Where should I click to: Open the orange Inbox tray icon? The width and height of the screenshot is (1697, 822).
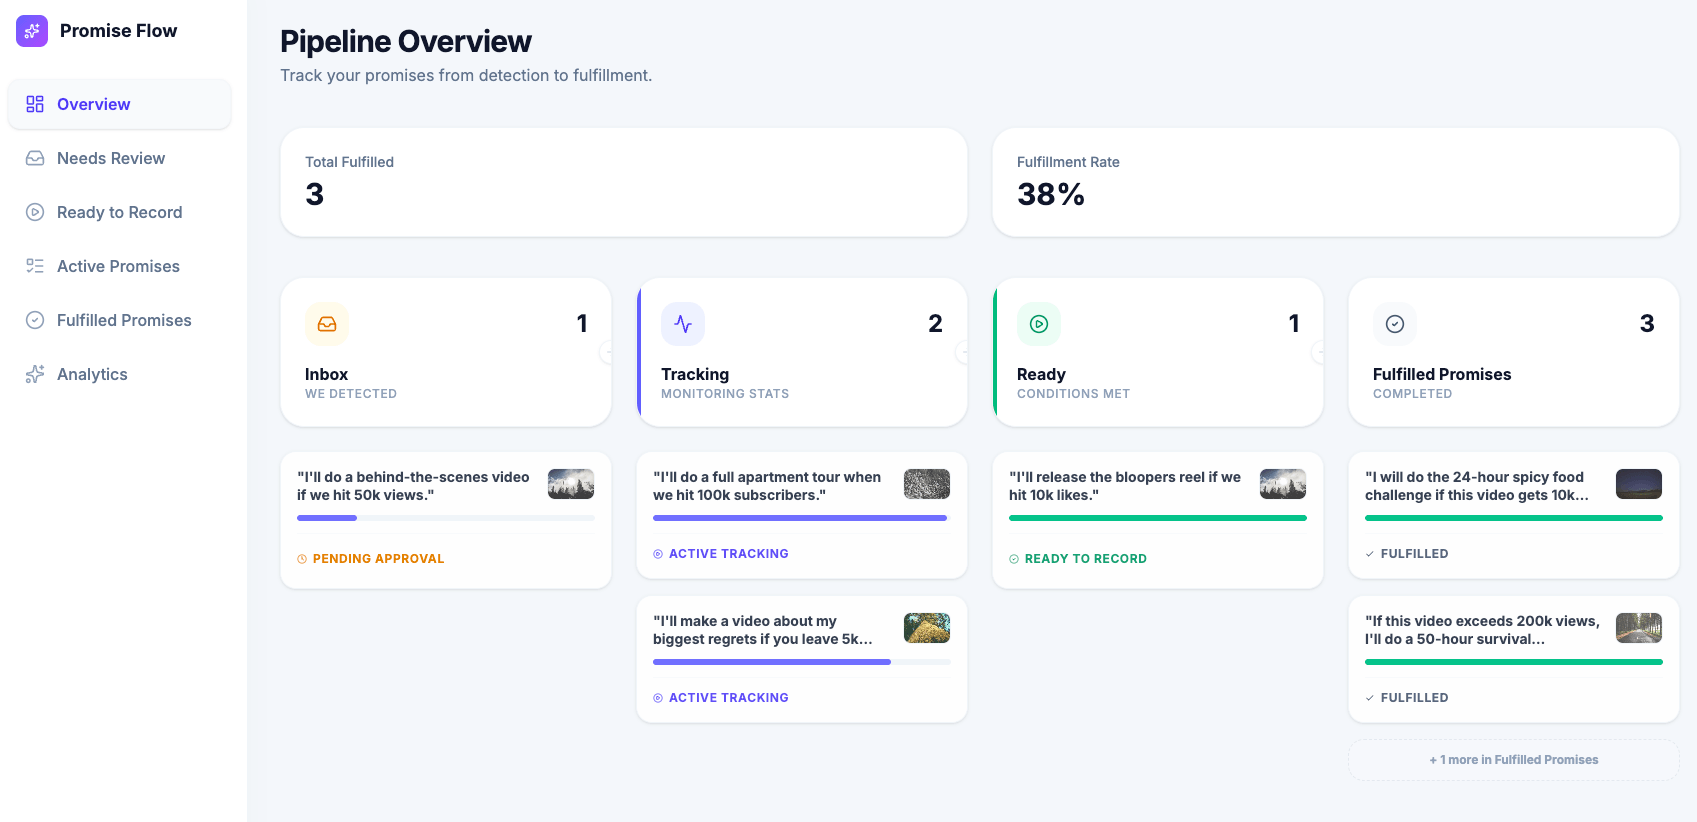[x=327, y=324]
